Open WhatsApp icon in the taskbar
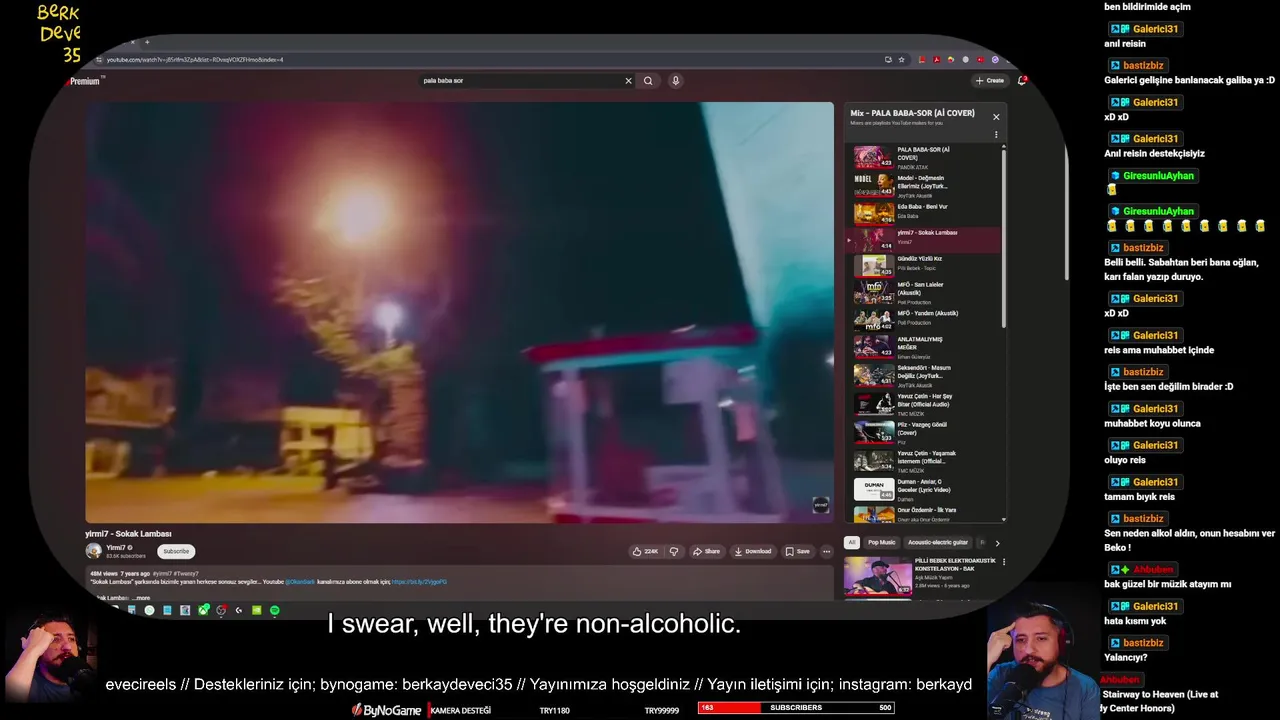This screenshot has width=1280, height=720. coord(149,610)
